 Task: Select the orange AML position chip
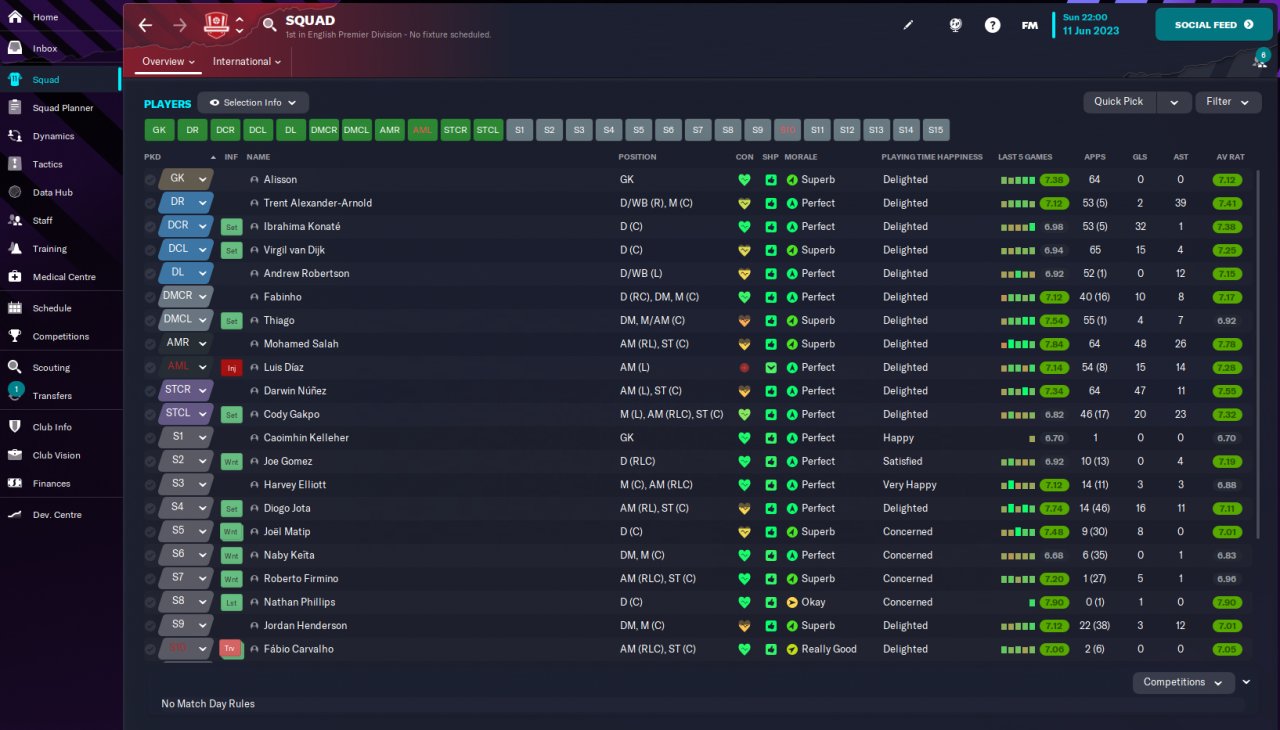pos(423,130)
